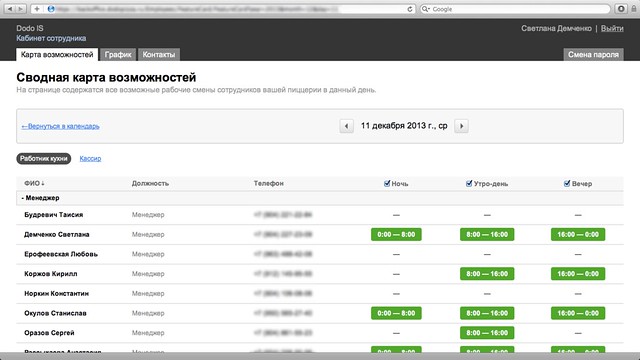Switch to the Контакты tab
The width and height of the screenshot is (640, 360).
[159, 55]
